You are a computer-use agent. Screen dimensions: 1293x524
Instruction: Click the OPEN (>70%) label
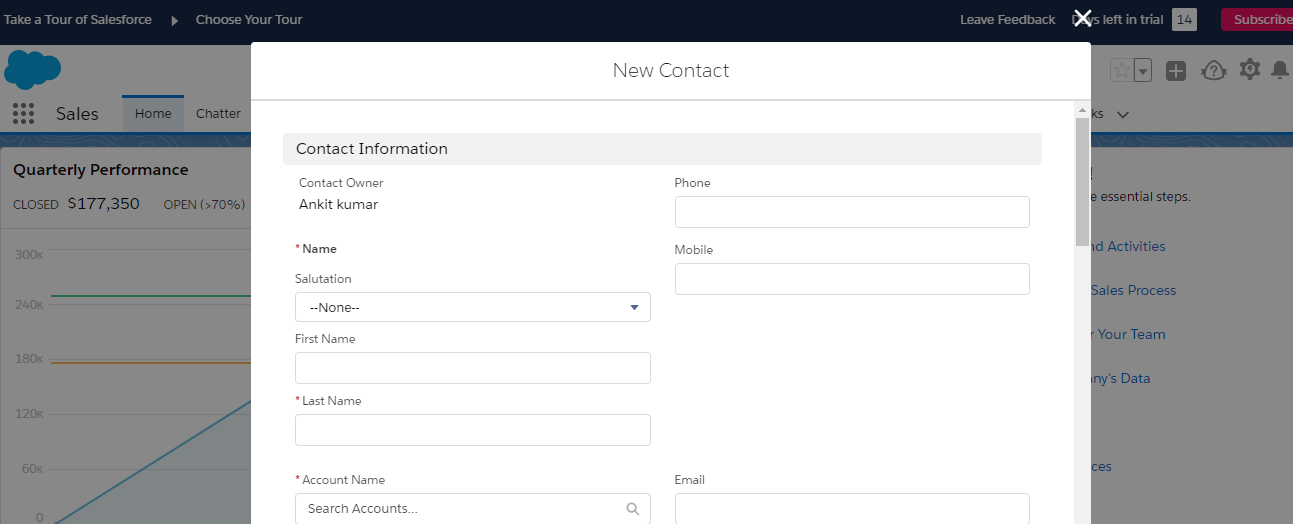tap(204, 205)
